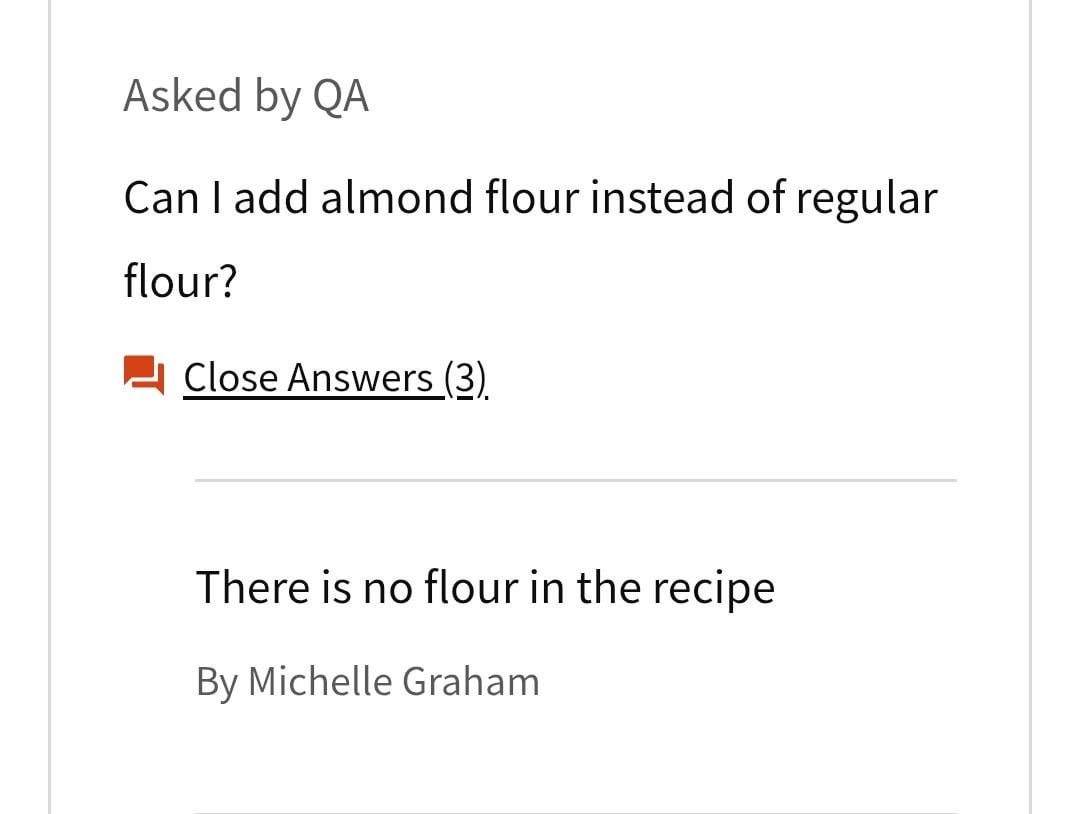Click the word "Answers" in the toggle link
The image size is (1080, 814).
coord(360,378)
